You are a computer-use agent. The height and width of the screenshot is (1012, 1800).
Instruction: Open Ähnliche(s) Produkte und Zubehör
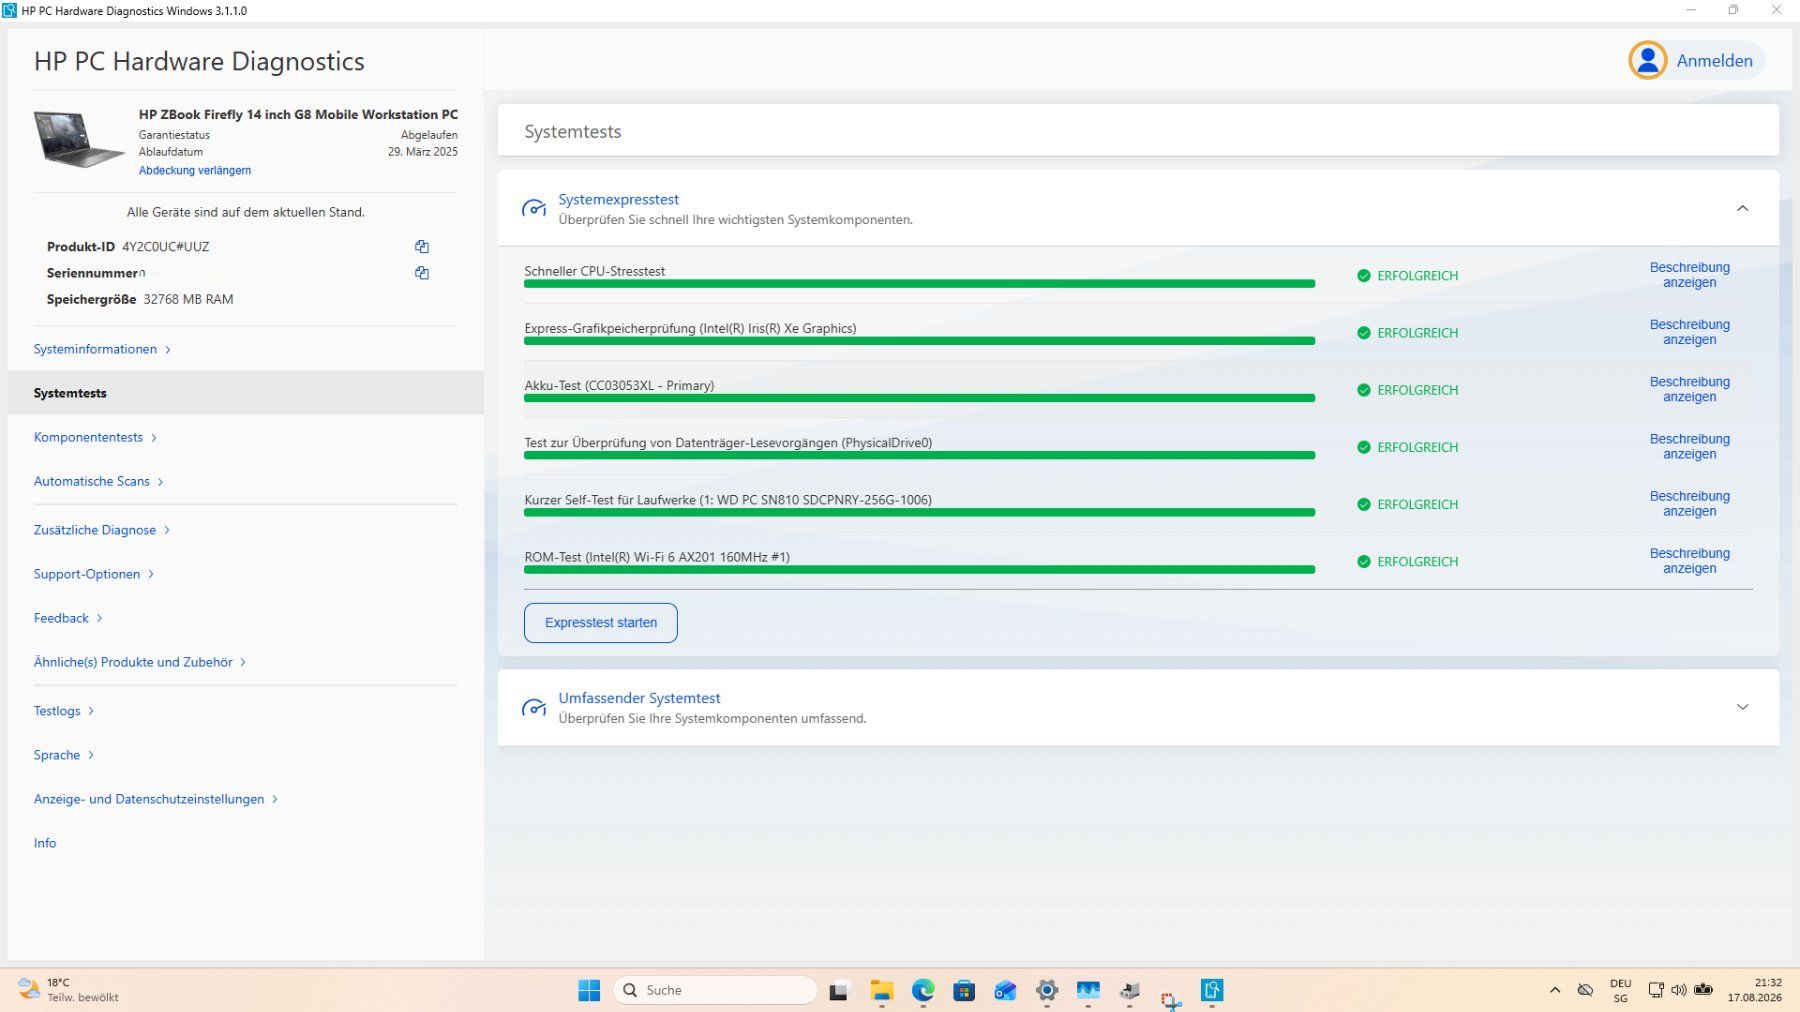(x=140, y=662)
